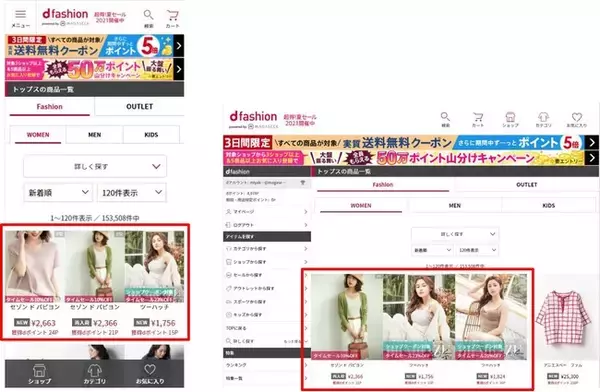The width and height of the screenshot is (600, 392).
Task: Open the mobile green cardigan ¥2,366 product
Action: (x=95, y=283)
